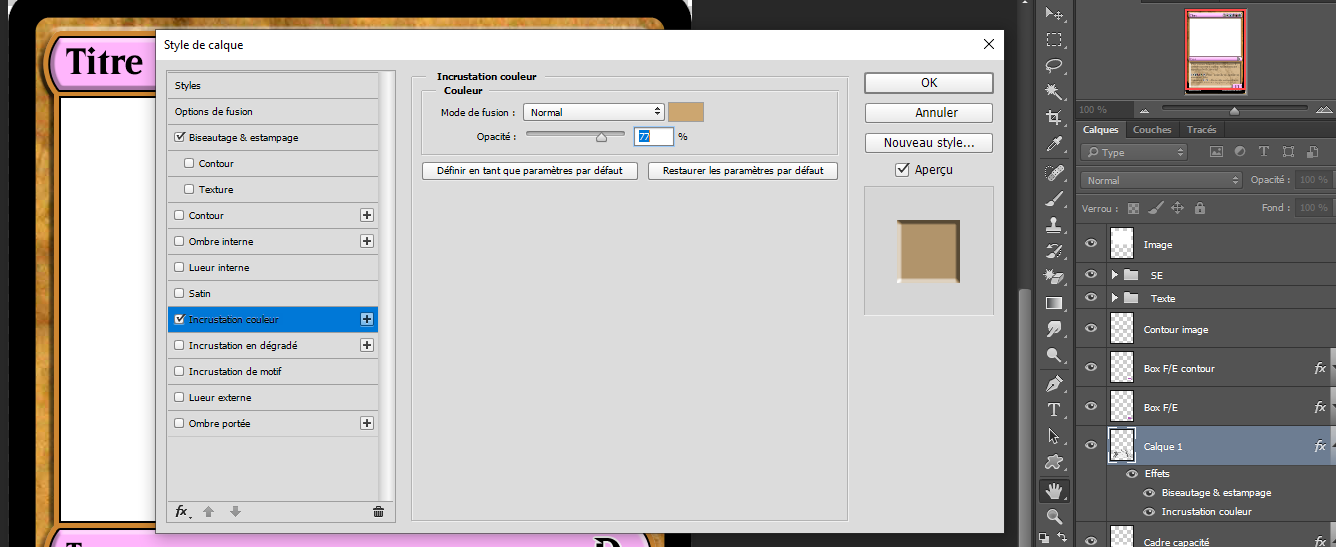This screenshot has width=1336, height=547.
Task: Click the shape layer filter icon
Action: coord(1286,152)
